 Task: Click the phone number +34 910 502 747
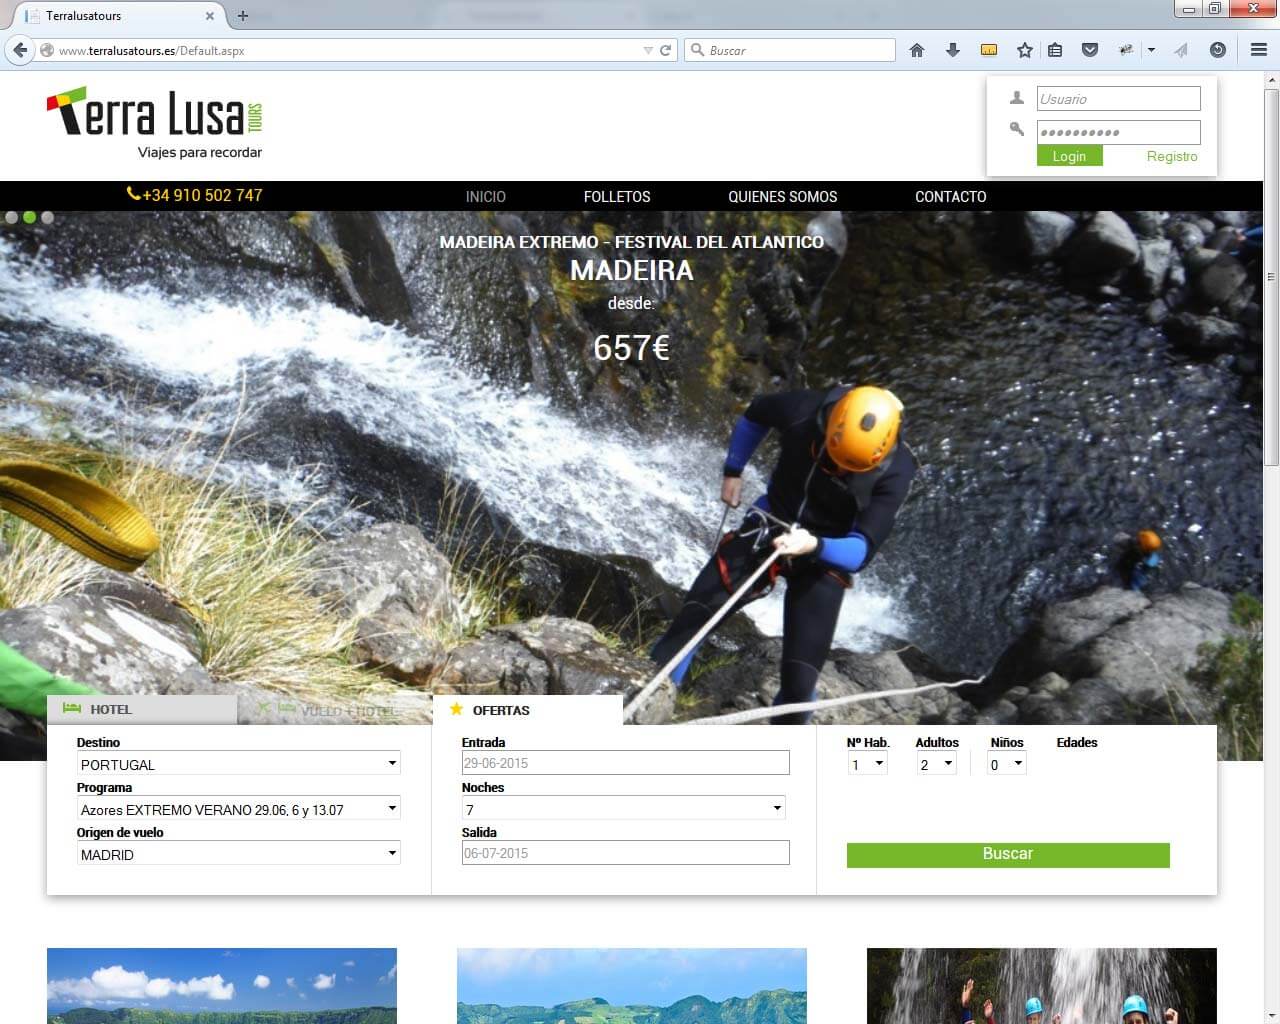point(195,195)
